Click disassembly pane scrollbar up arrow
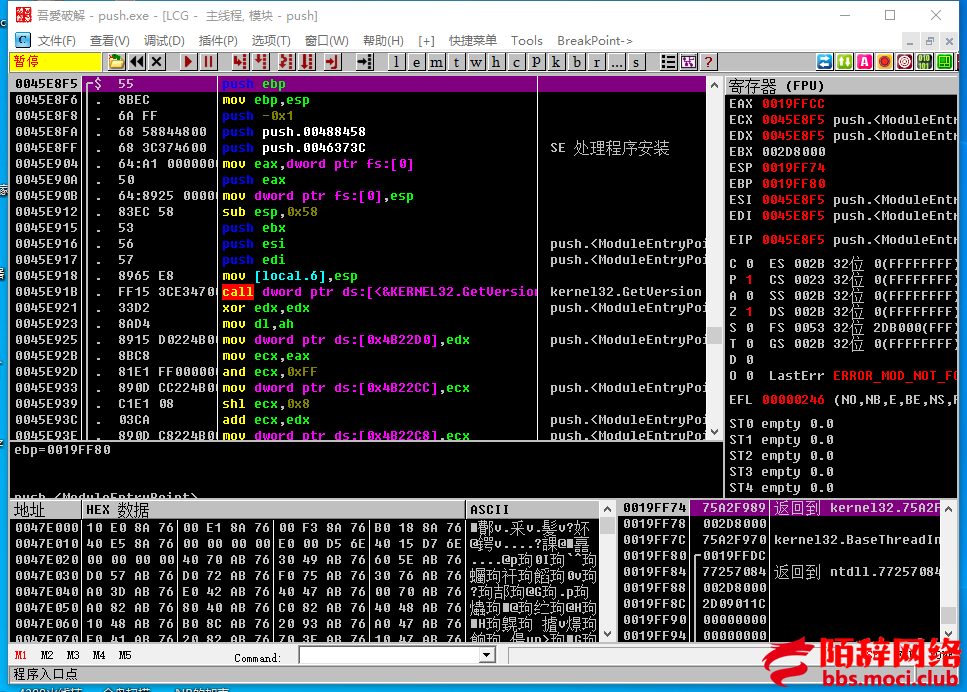Image resolution: width=967 pixels, height=692 pixels. 715,85
